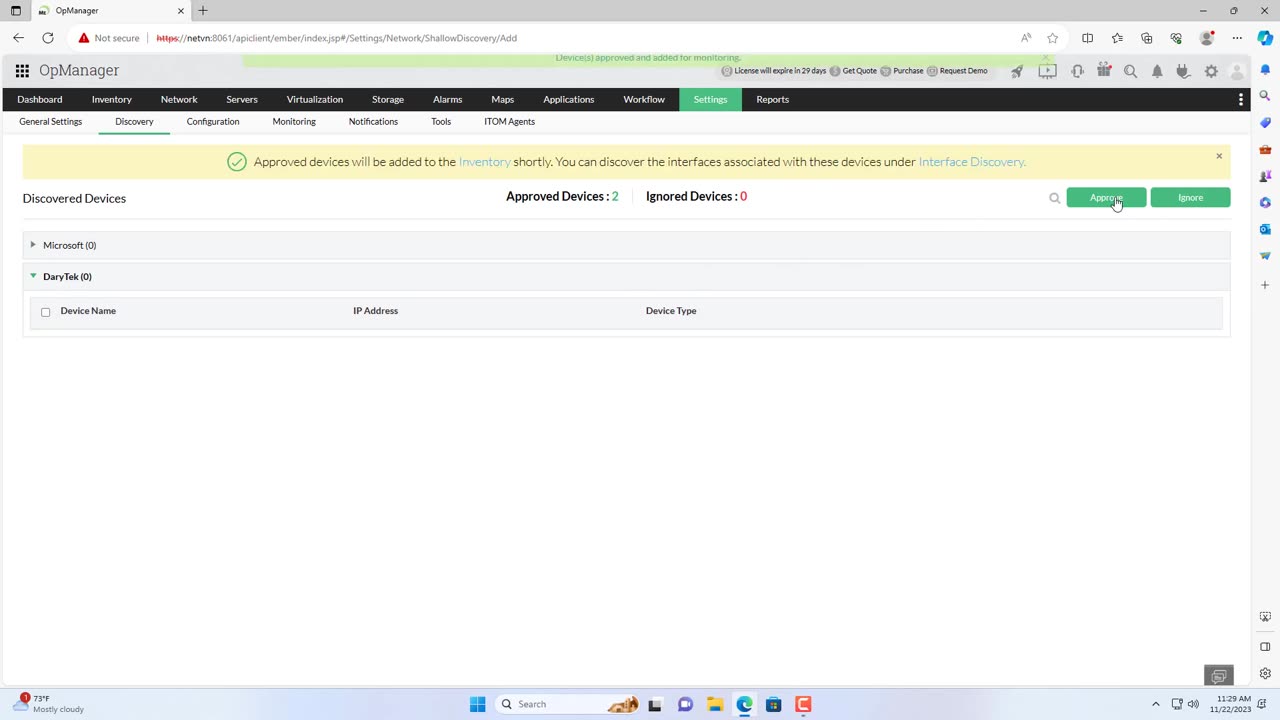Click the headset support icon
1280x720 pixels.
(1077, 71)
